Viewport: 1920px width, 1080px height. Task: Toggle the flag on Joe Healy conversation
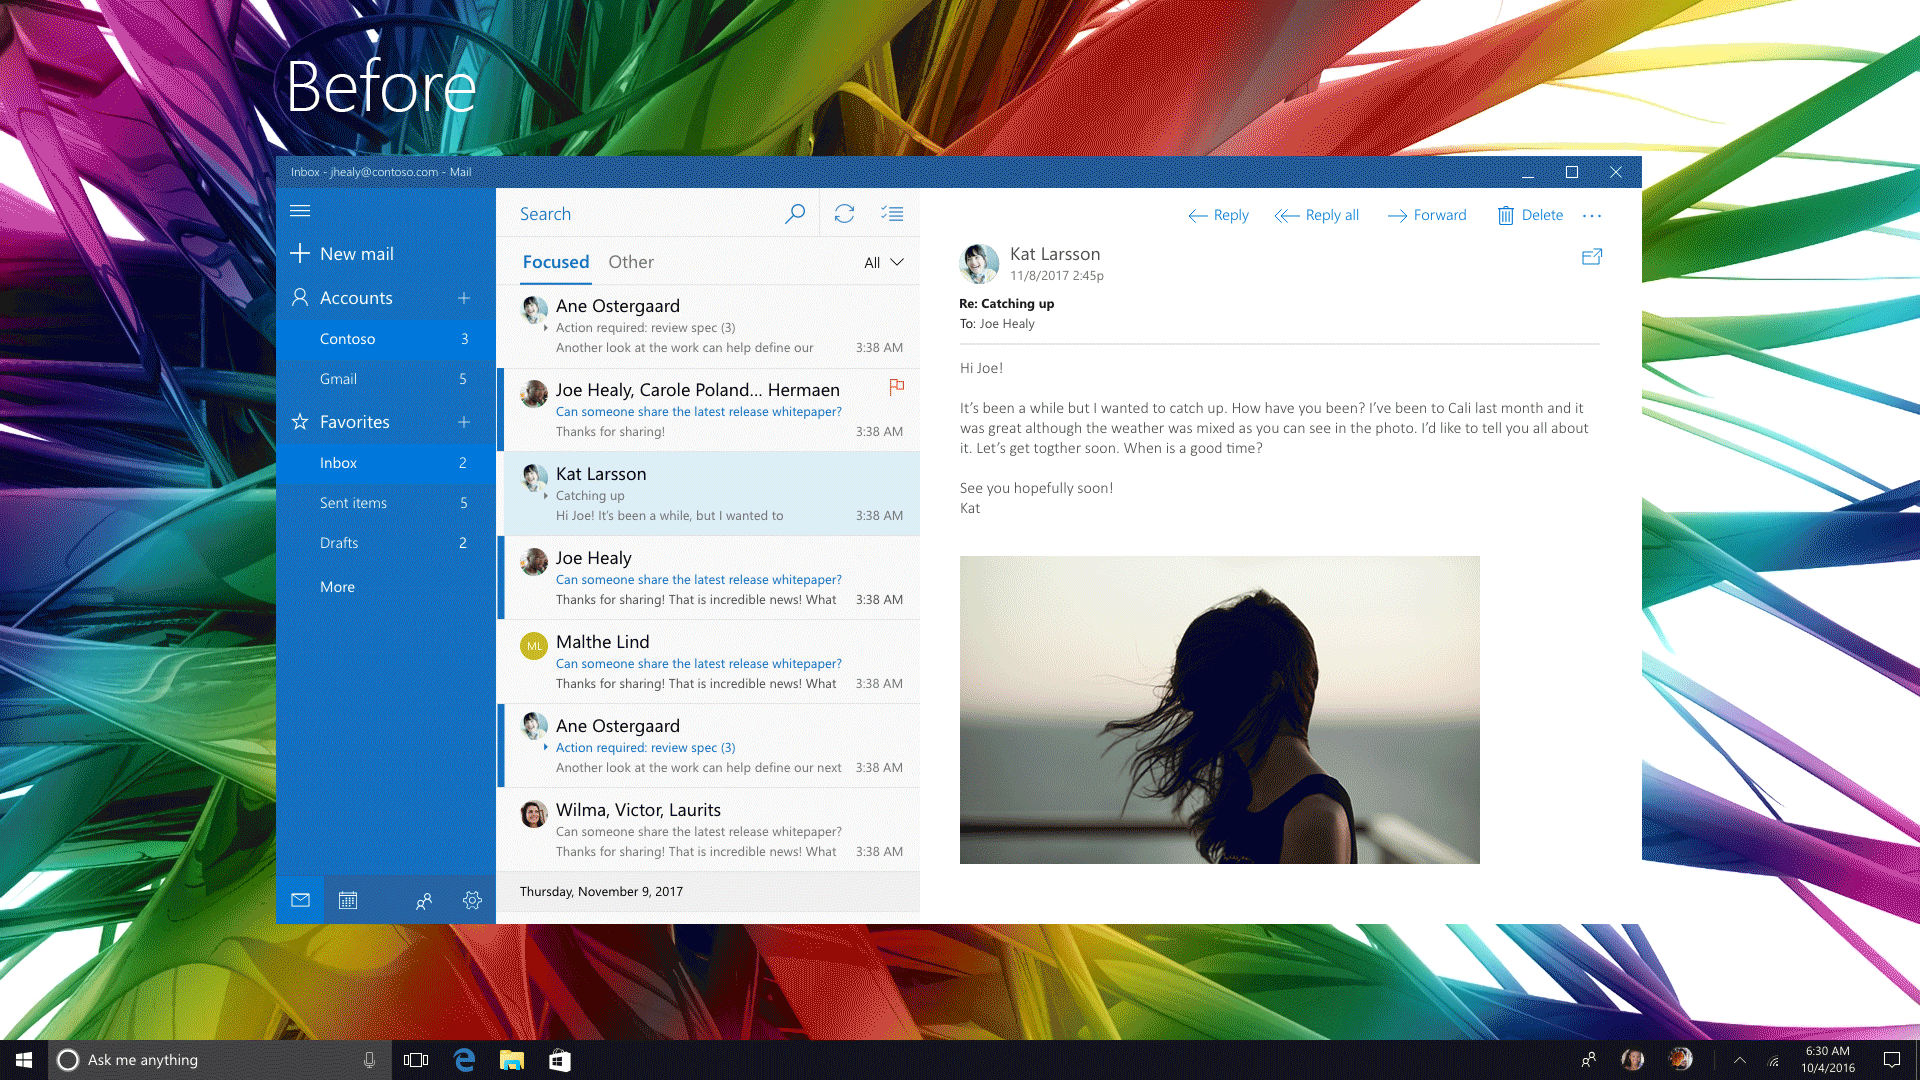896,387
